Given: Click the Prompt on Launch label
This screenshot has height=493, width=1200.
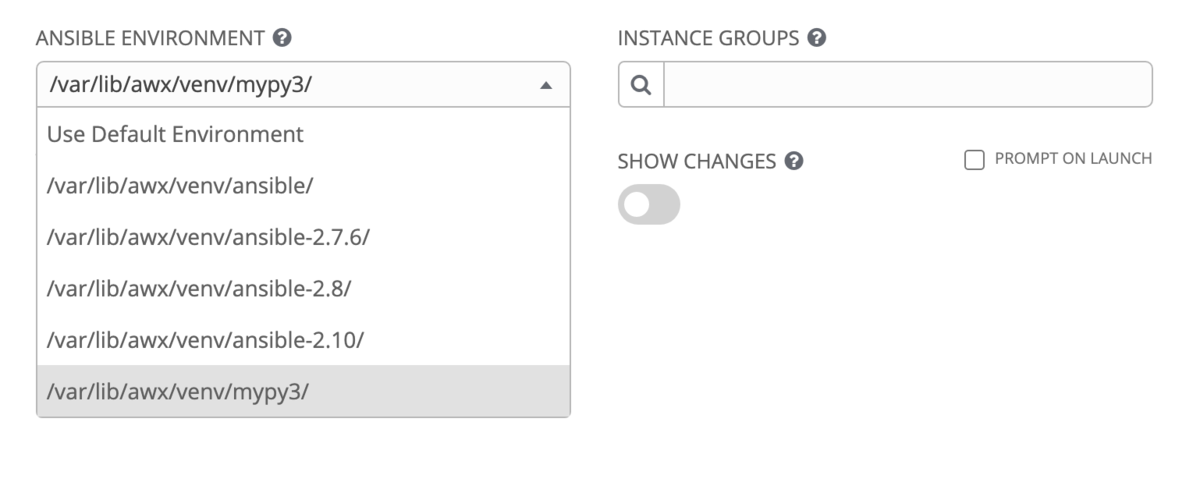Looking at the screenshot, I should pos(1070,159).
